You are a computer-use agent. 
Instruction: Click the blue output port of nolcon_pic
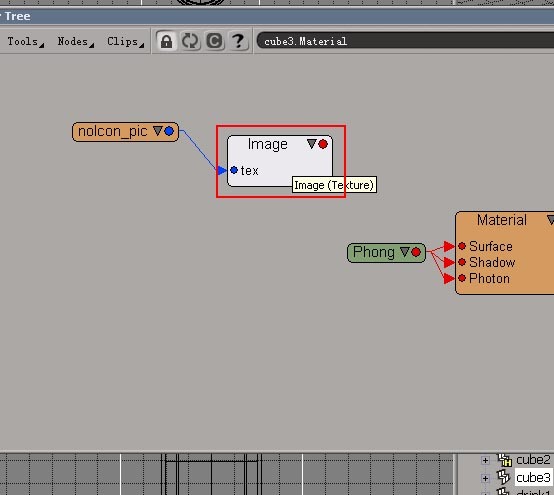(x=169, y=131)
